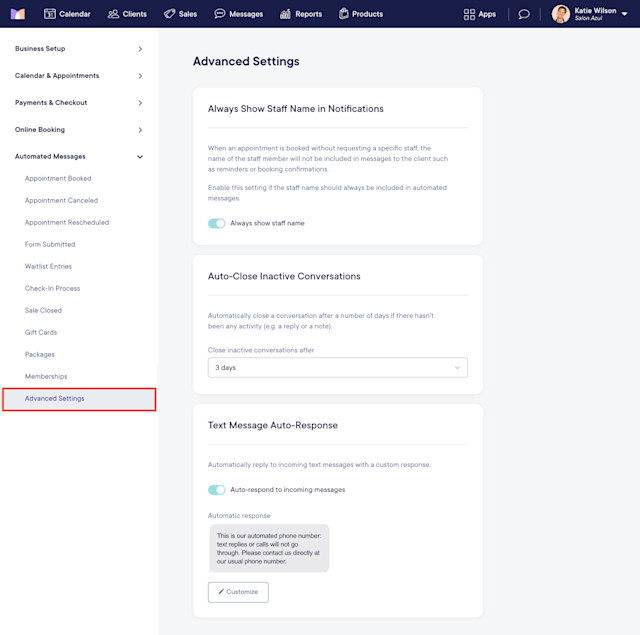Viewport: 640px width, 635px height.
Task: Click the Customize button
Action: click(x=238, y=592)
